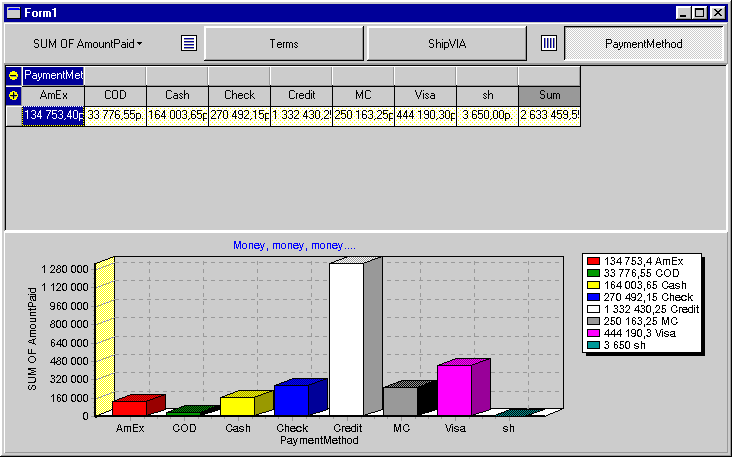Click the Terms dimension button

(284, 44)
